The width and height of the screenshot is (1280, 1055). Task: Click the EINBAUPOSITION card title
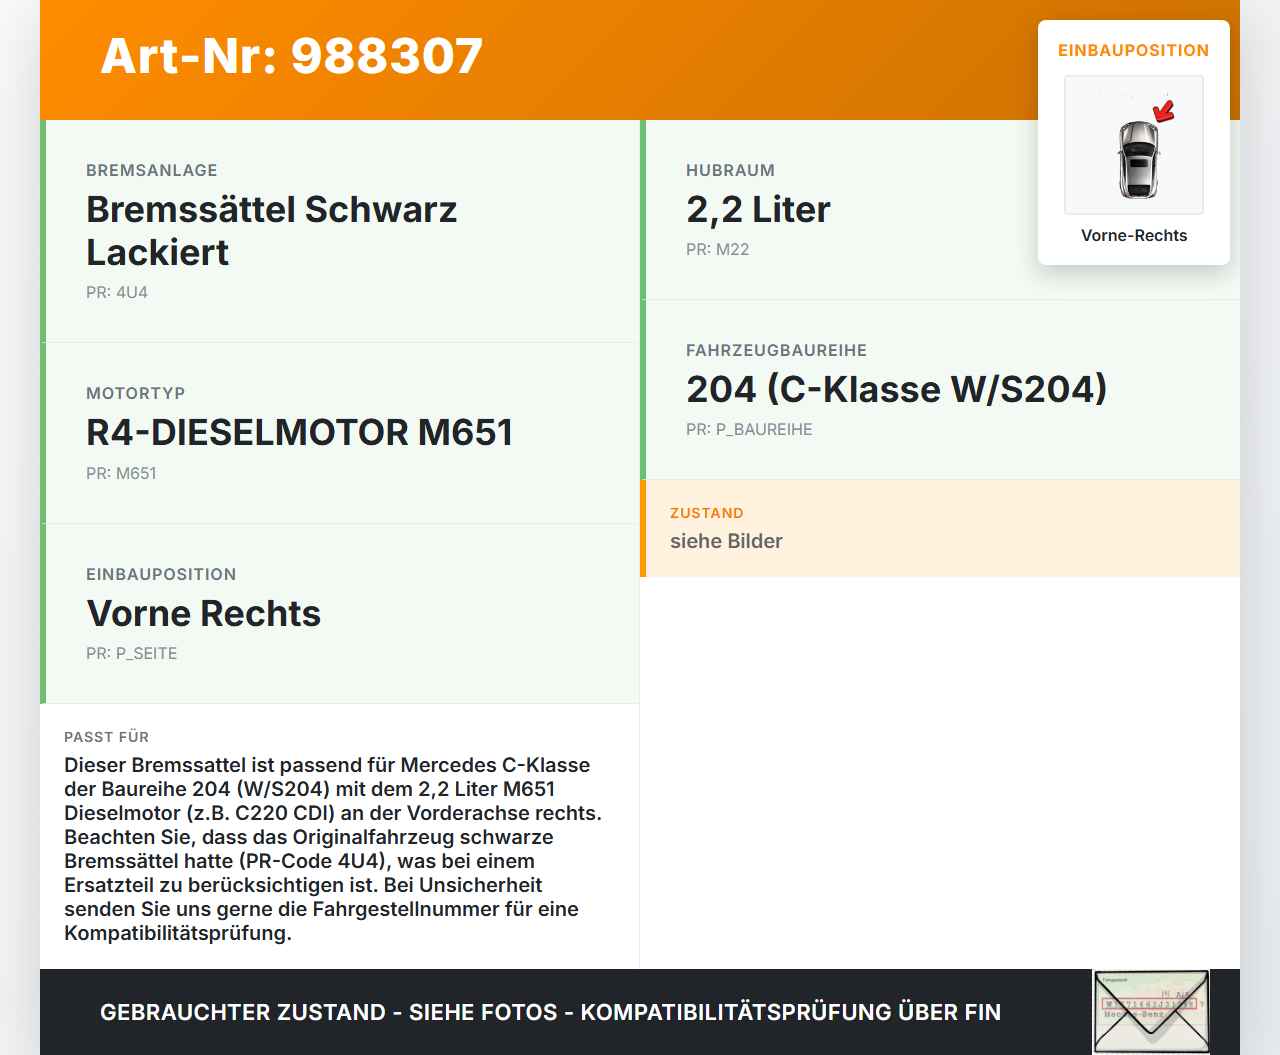(1134, 50)
